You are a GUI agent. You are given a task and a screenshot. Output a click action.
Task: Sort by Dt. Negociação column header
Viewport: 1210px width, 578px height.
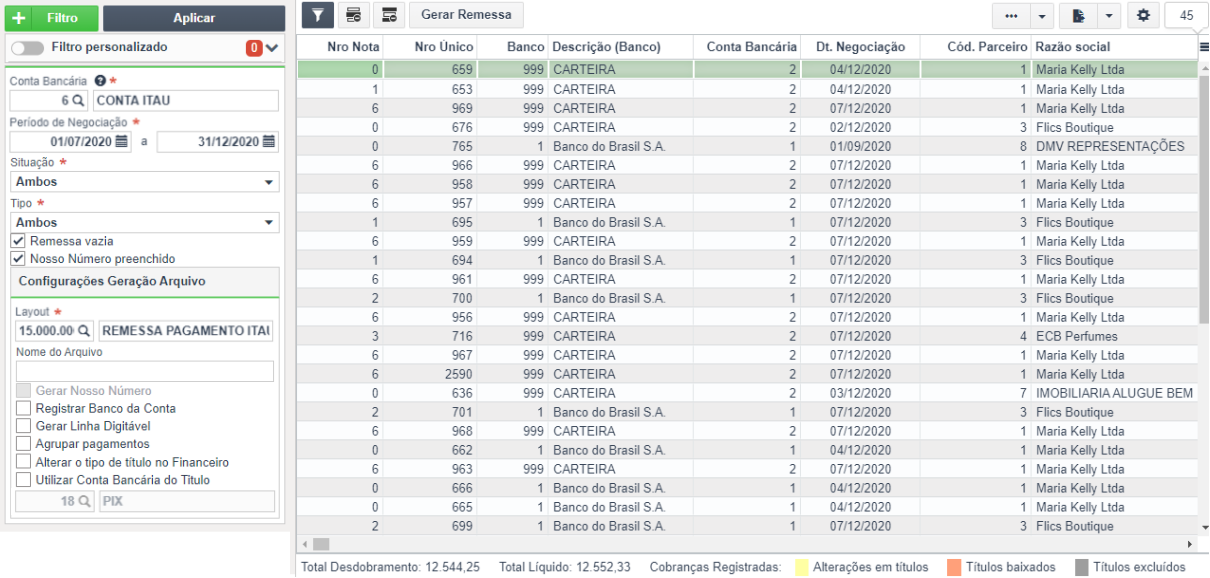click(x=860, y=47)
